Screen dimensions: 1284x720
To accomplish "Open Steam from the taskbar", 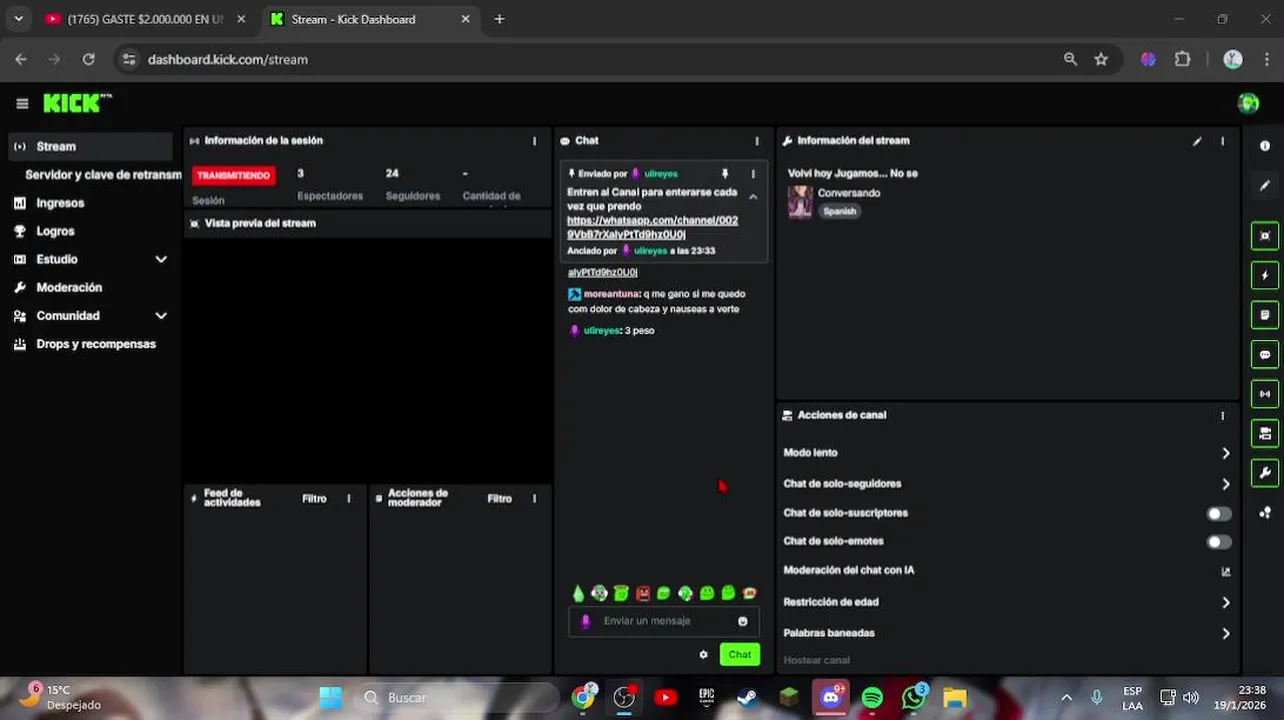I will [x=747, y=698].
